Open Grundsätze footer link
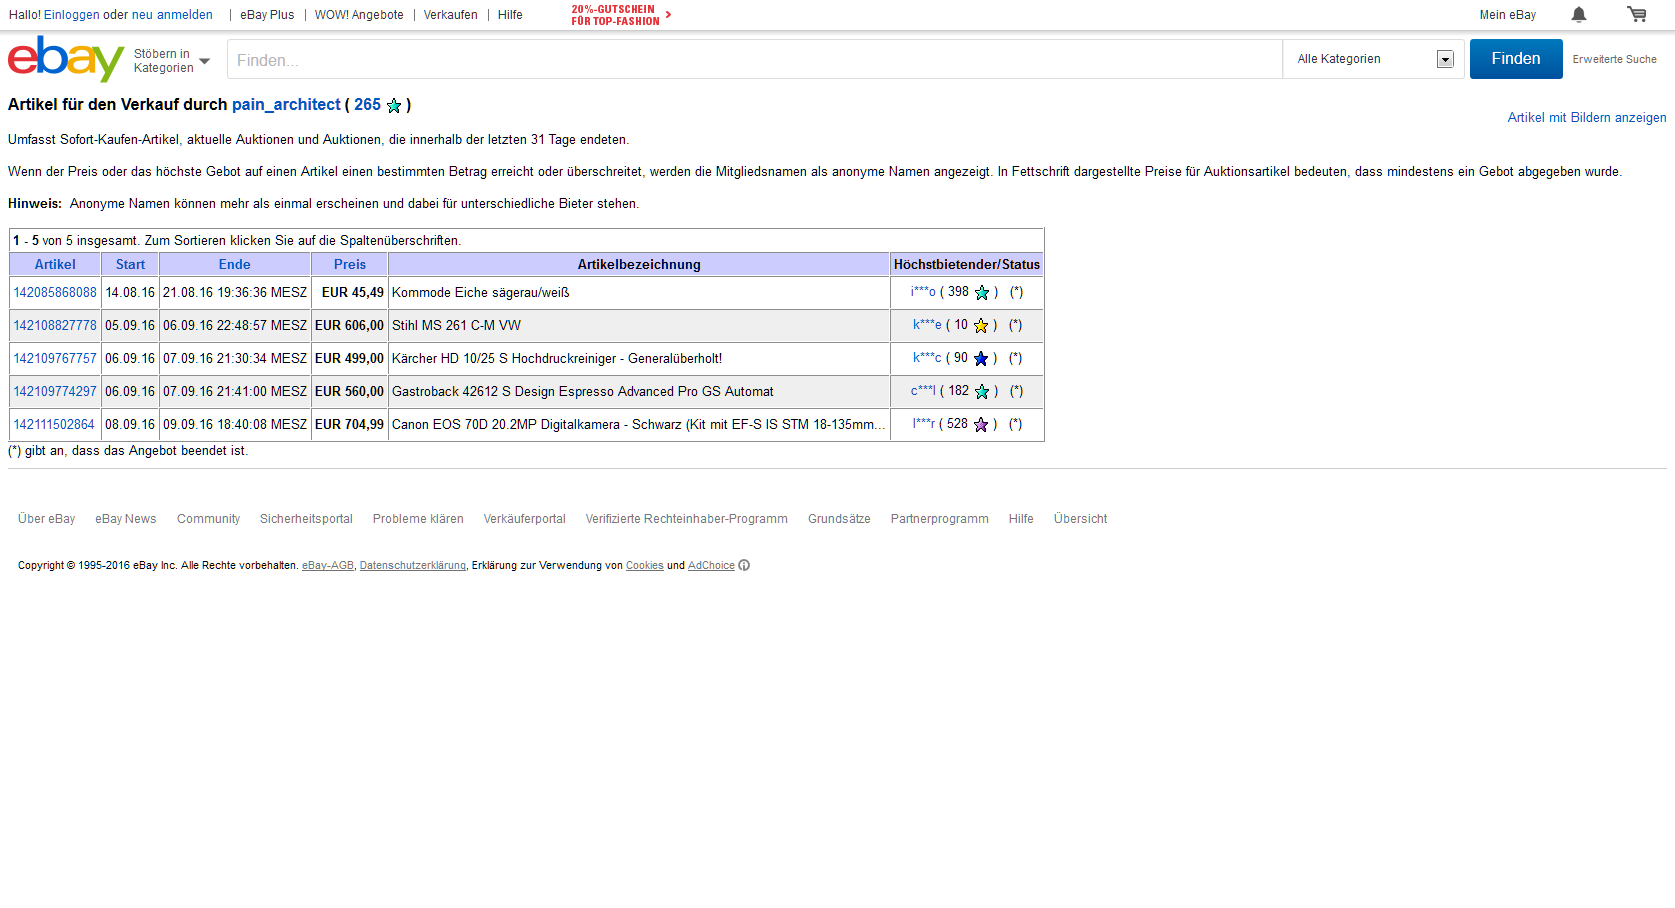The height and width of the screenshot is (908, 1675). (x=839, y=519)
